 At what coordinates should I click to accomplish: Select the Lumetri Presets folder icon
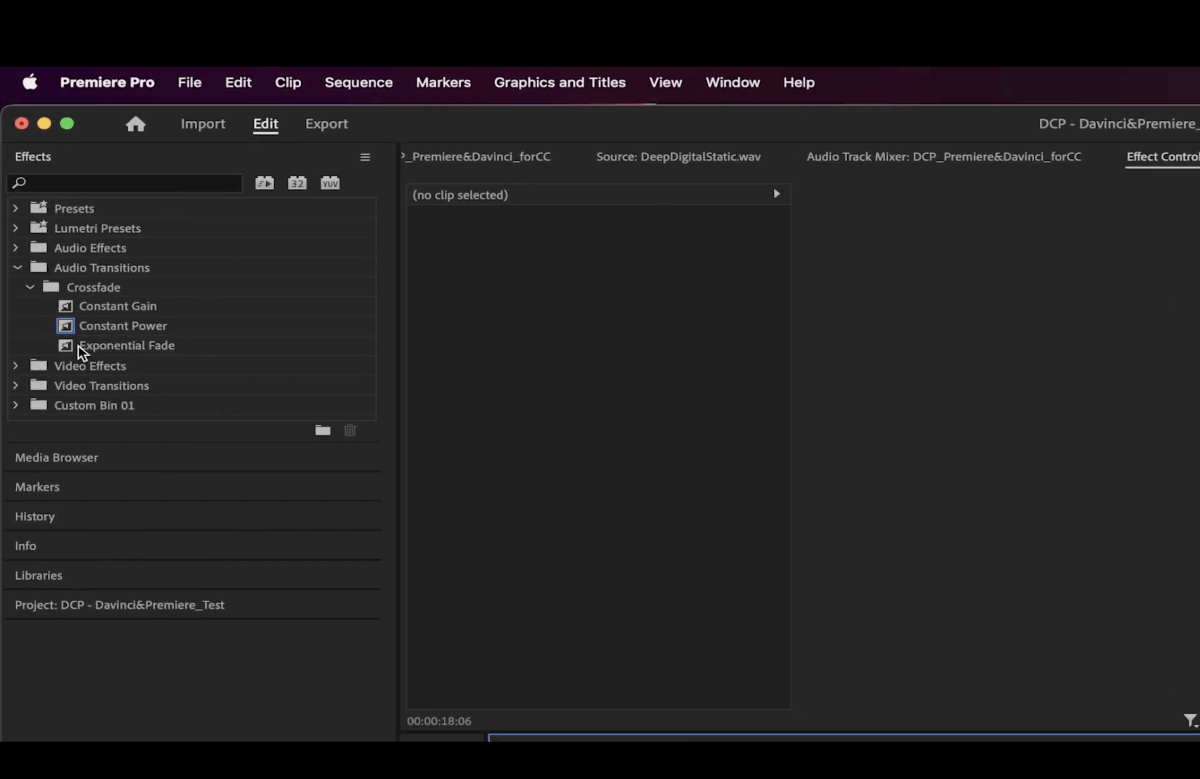pos(39,227)
